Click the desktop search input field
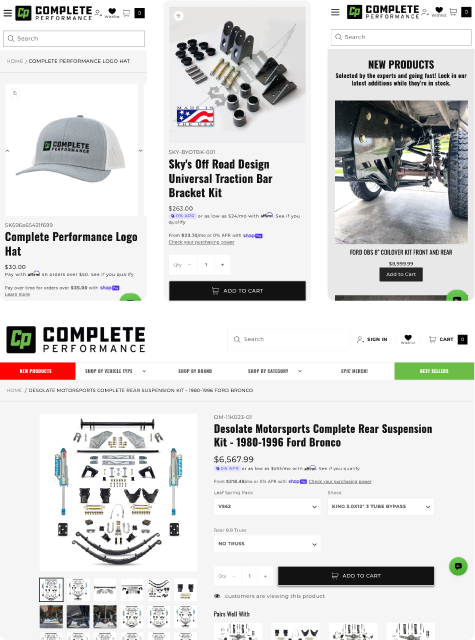The width and height of the screenshot is (475, 640). coord(289,339)
